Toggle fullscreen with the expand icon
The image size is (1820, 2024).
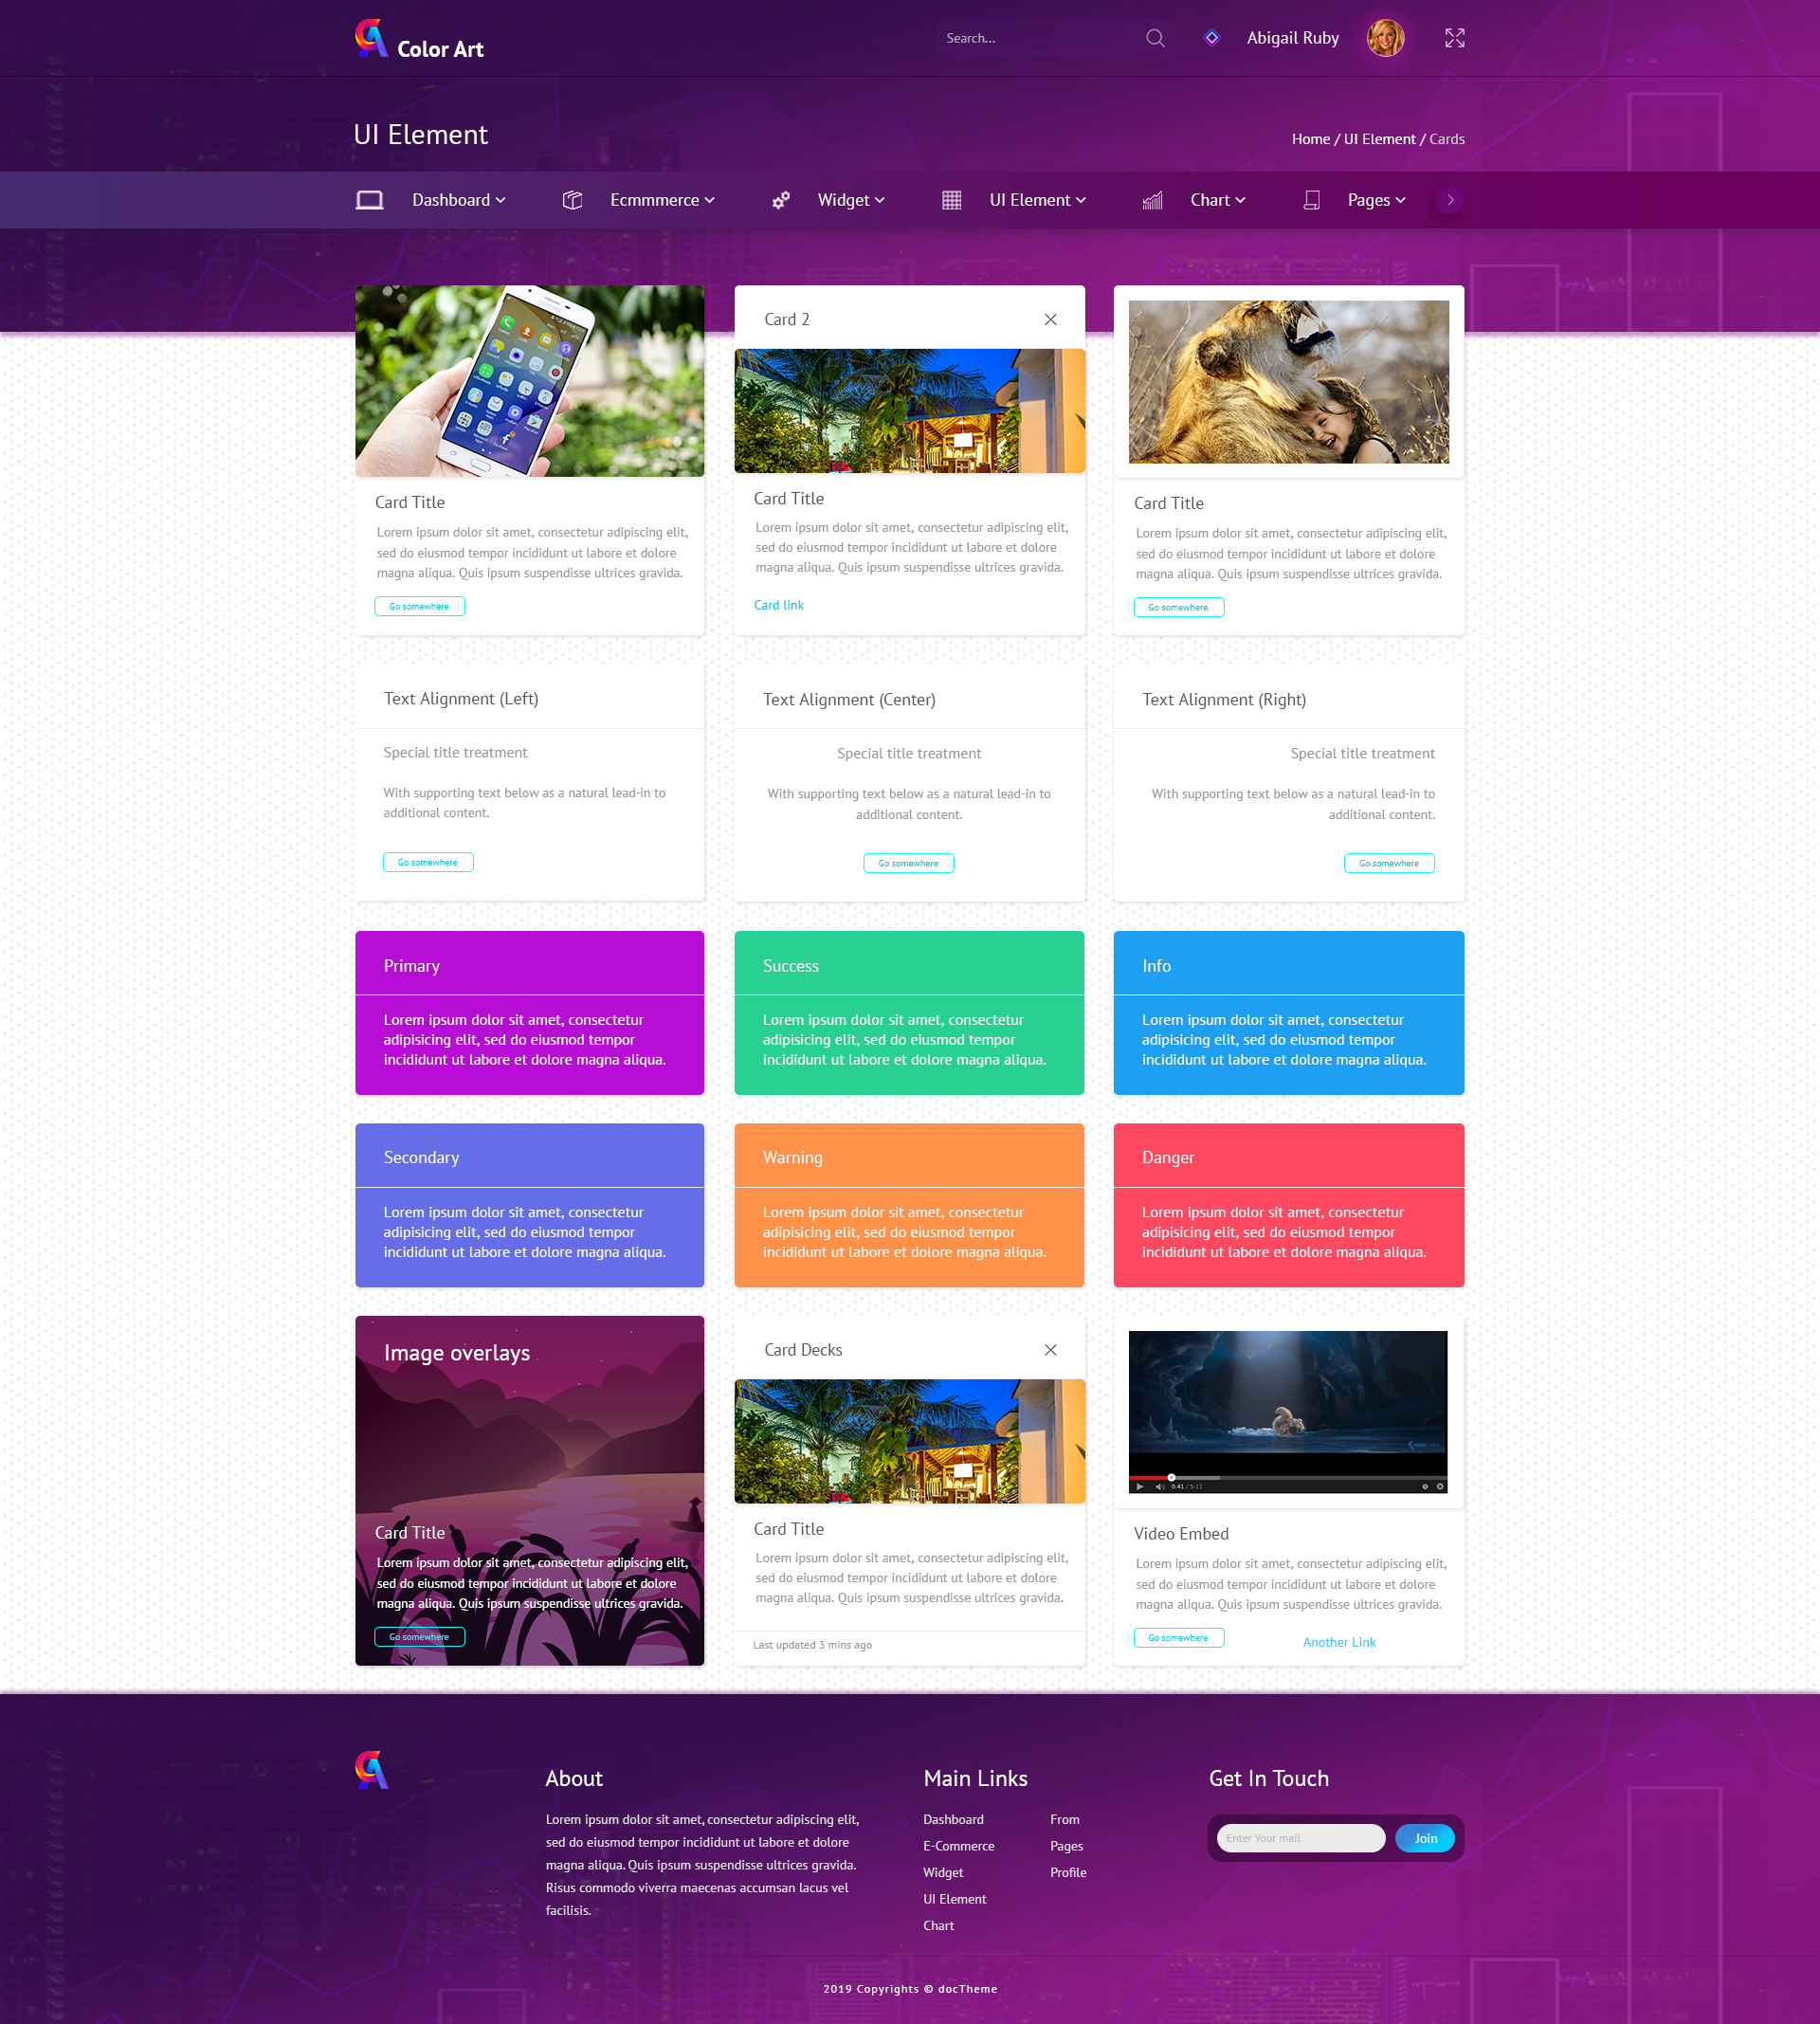[x=1454, y=38]
